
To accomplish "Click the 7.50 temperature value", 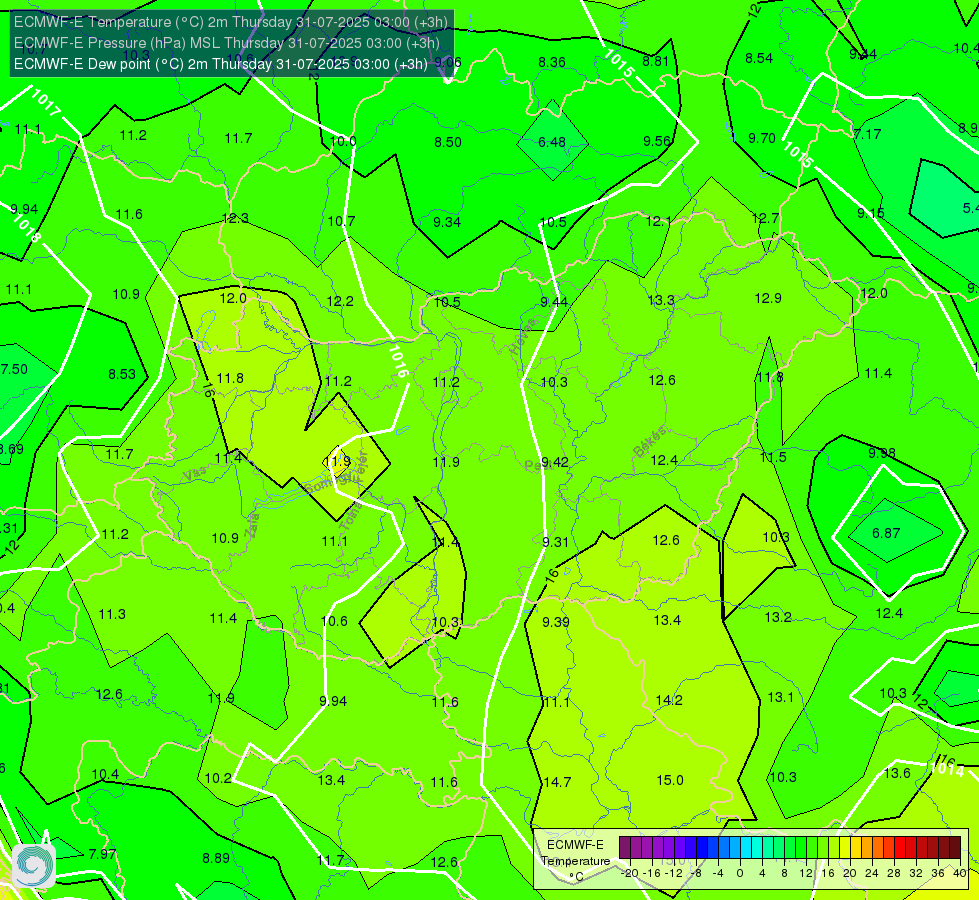I will point(14,369).
